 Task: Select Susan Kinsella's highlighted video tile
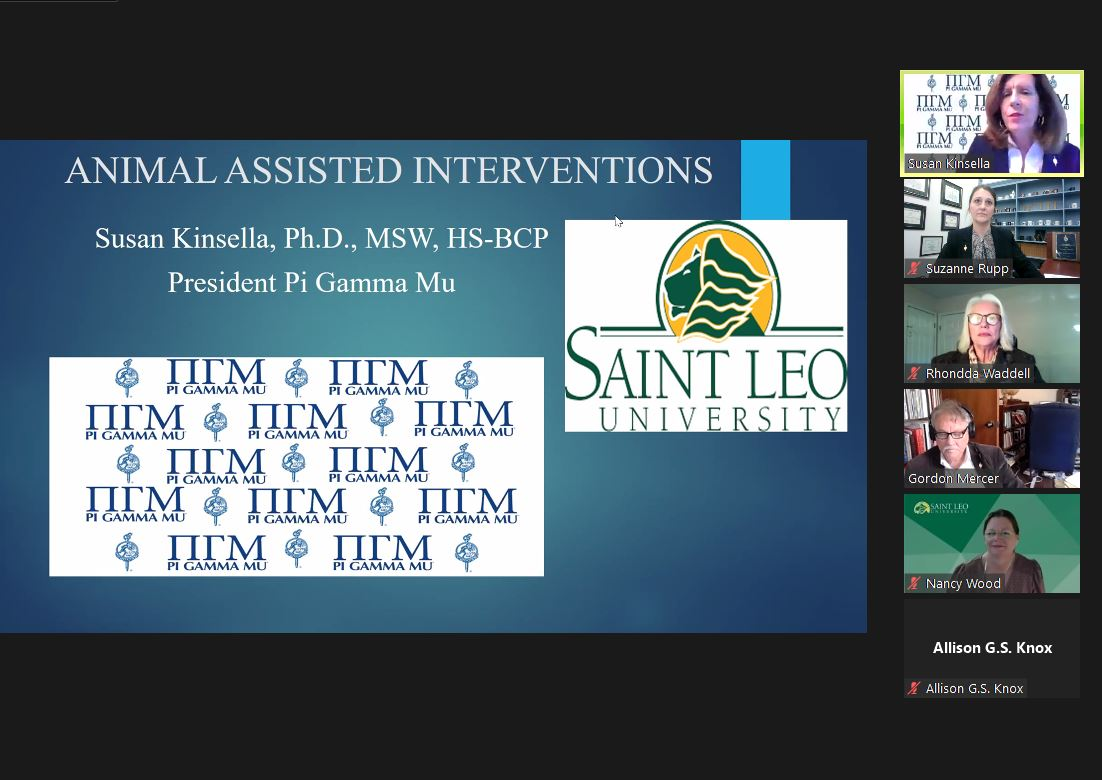(x=991, y=122)
